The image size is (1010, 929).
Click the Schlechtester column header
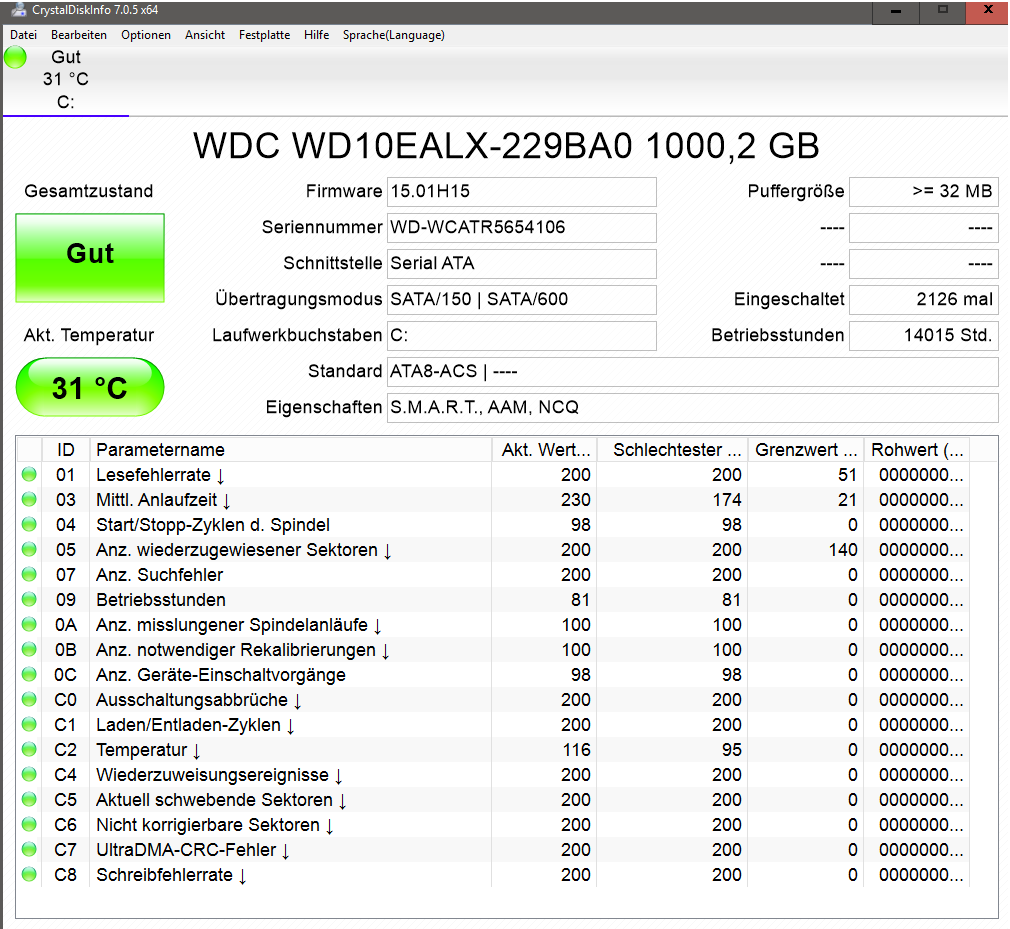click(x=672, y=450)
